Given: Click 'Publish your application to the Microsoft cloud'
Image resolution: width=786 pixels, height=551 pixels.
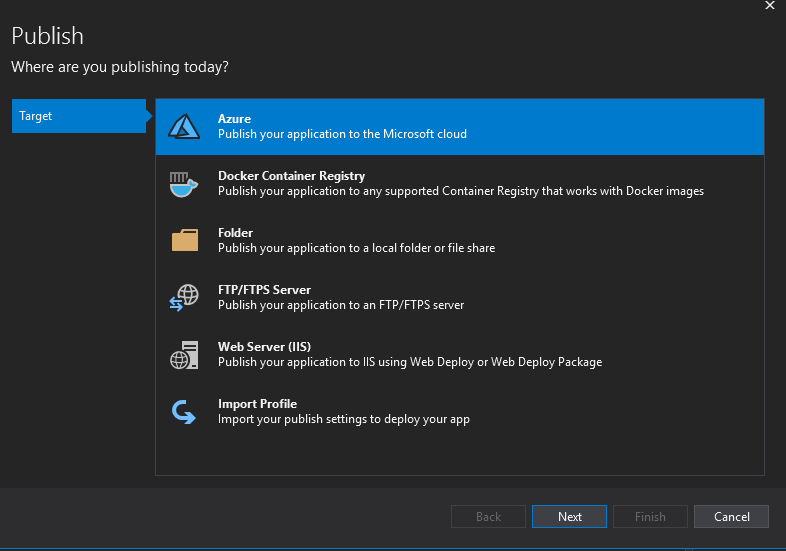Looking at the screenshot, I should (x=342, y=134).
